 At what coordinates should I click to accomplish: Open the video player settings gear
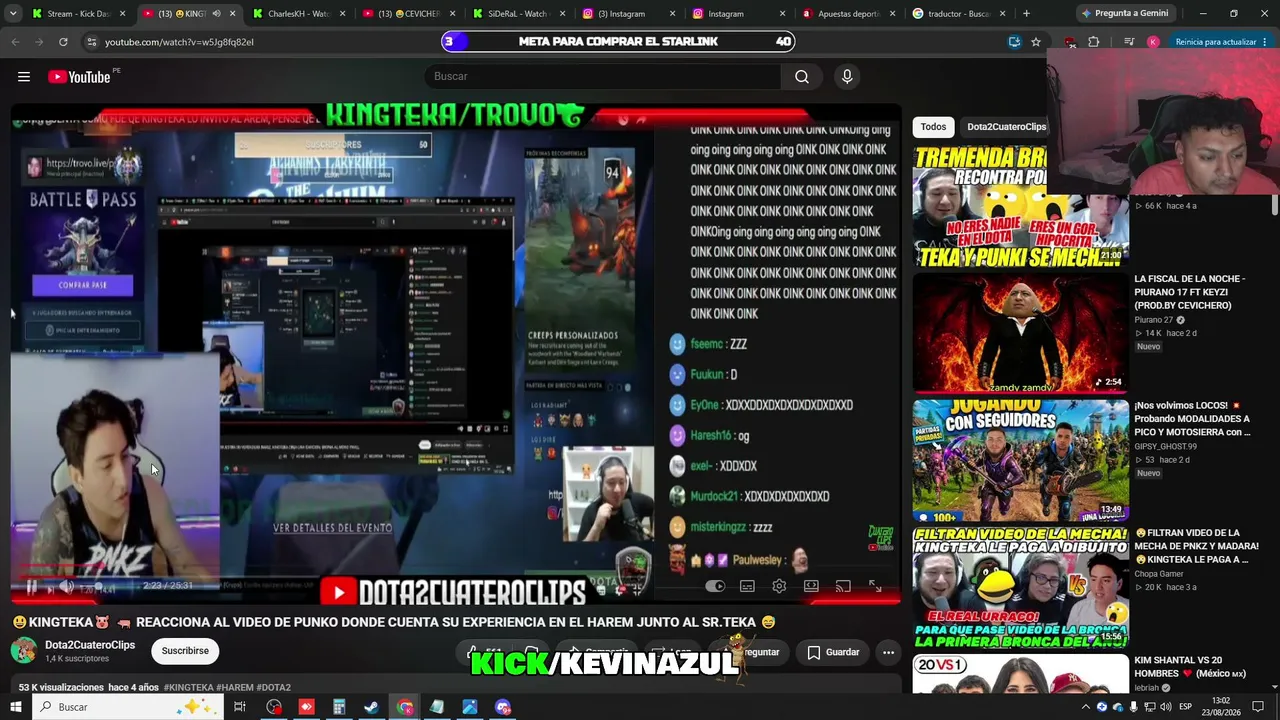[x=779, y=587]
